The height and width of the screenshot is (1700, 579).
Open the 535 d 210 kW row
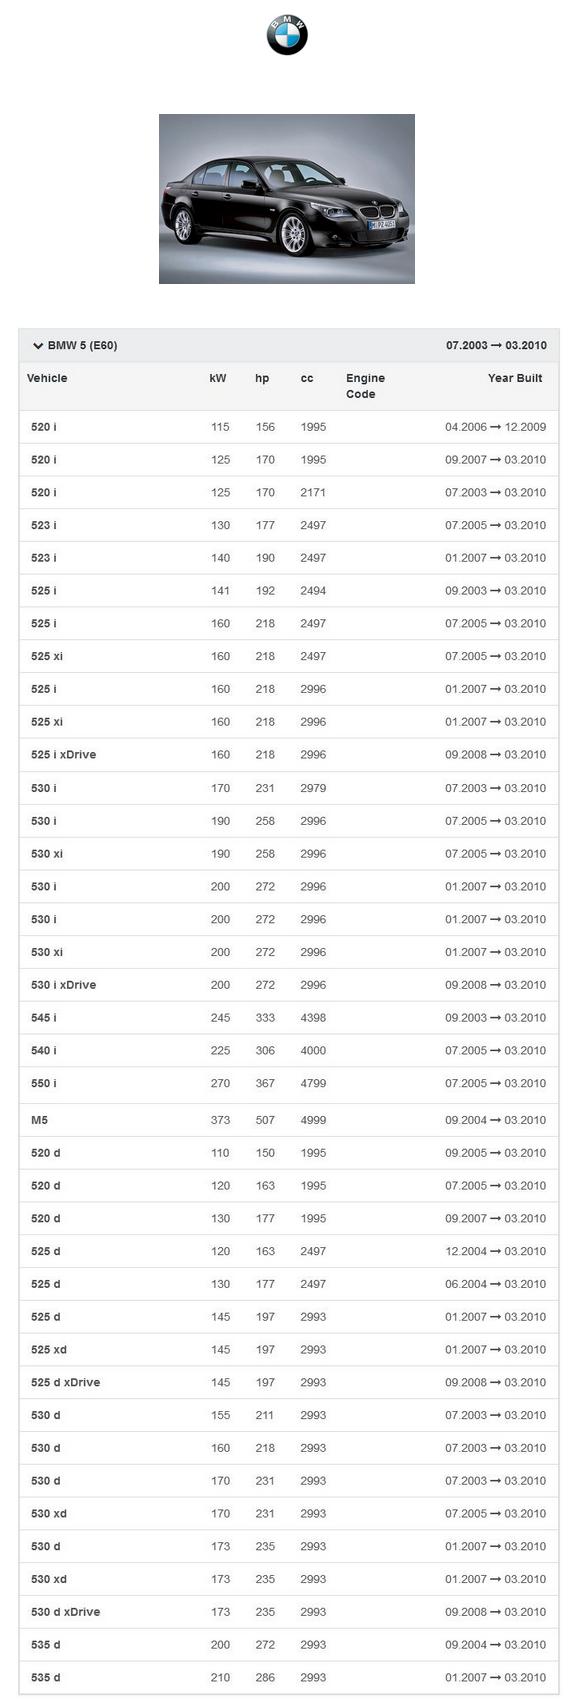point(289,1678)
